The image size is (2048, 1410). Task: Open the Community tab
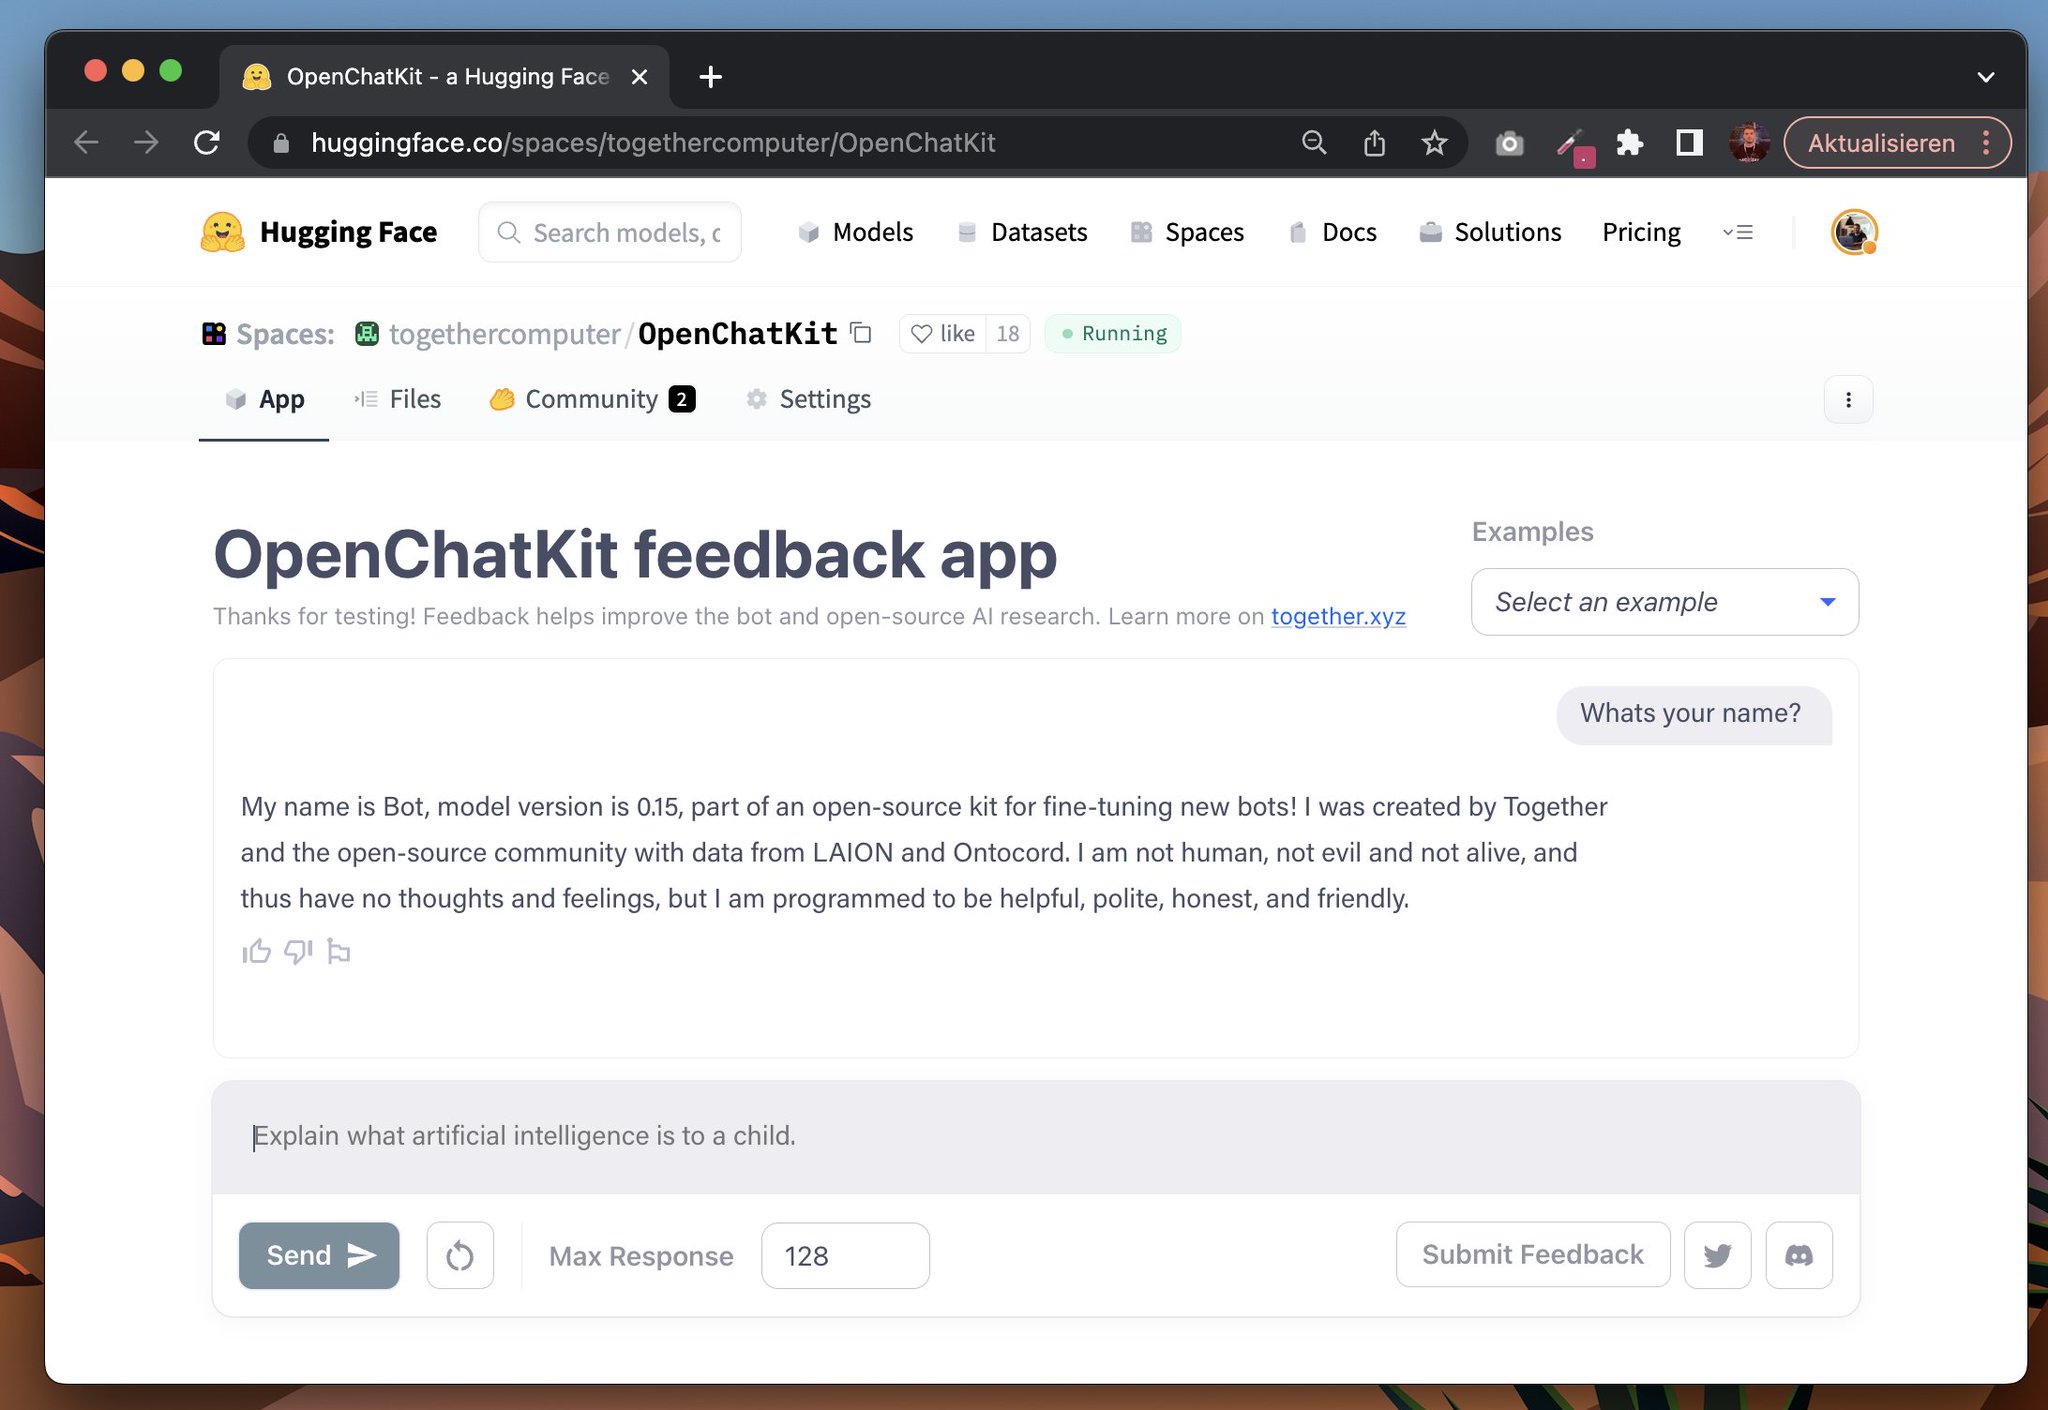click(x=594, y=399)
